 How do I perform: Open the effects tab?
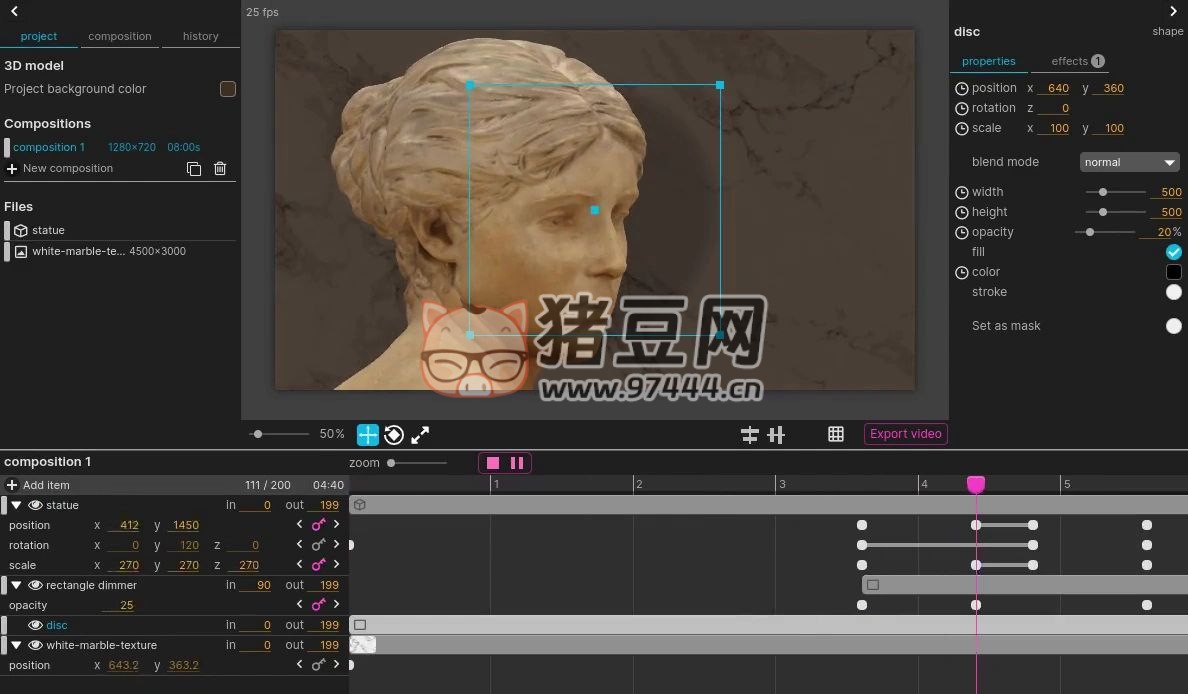[x=1076, y=61]
